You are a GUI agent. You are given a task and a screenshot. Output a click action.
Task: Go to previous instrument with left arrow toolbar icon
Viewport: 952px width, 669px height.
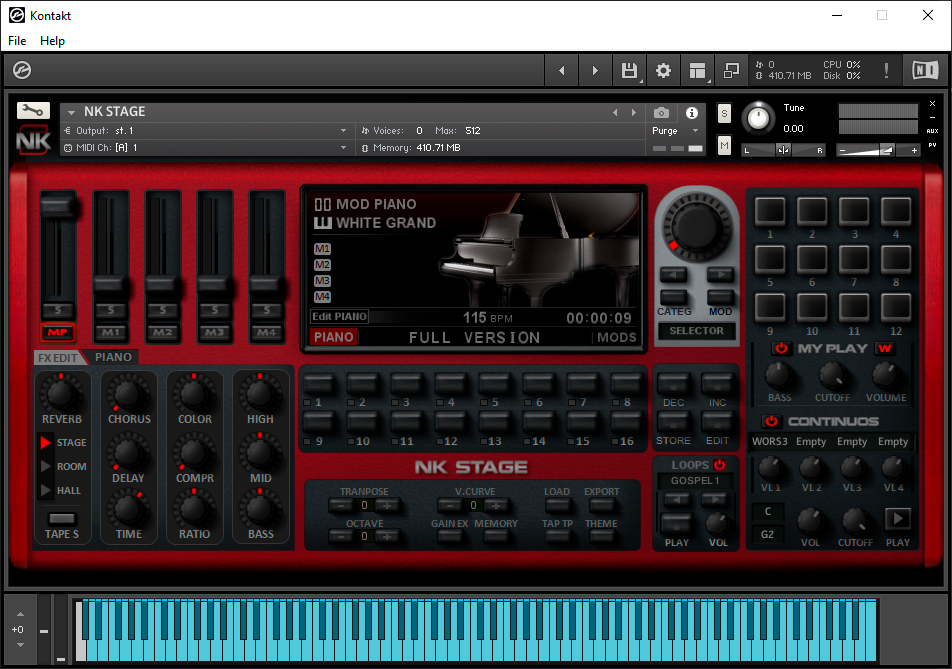[562, 70]
